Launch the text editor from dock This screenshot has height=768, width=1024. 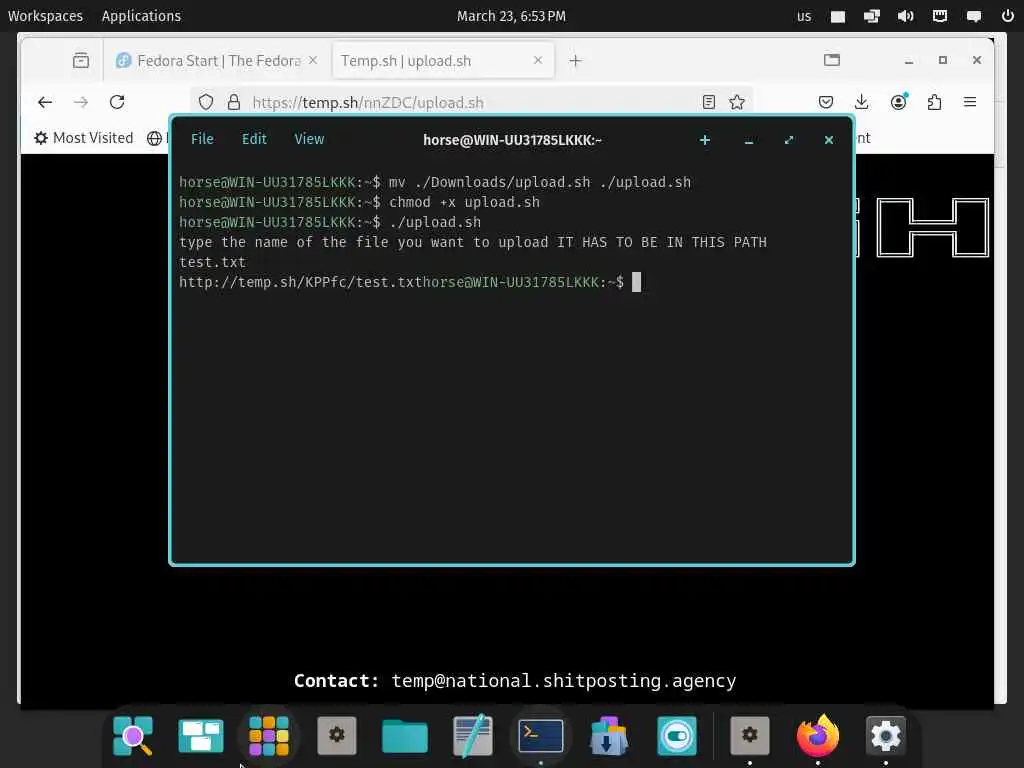(x=473, y=735)
